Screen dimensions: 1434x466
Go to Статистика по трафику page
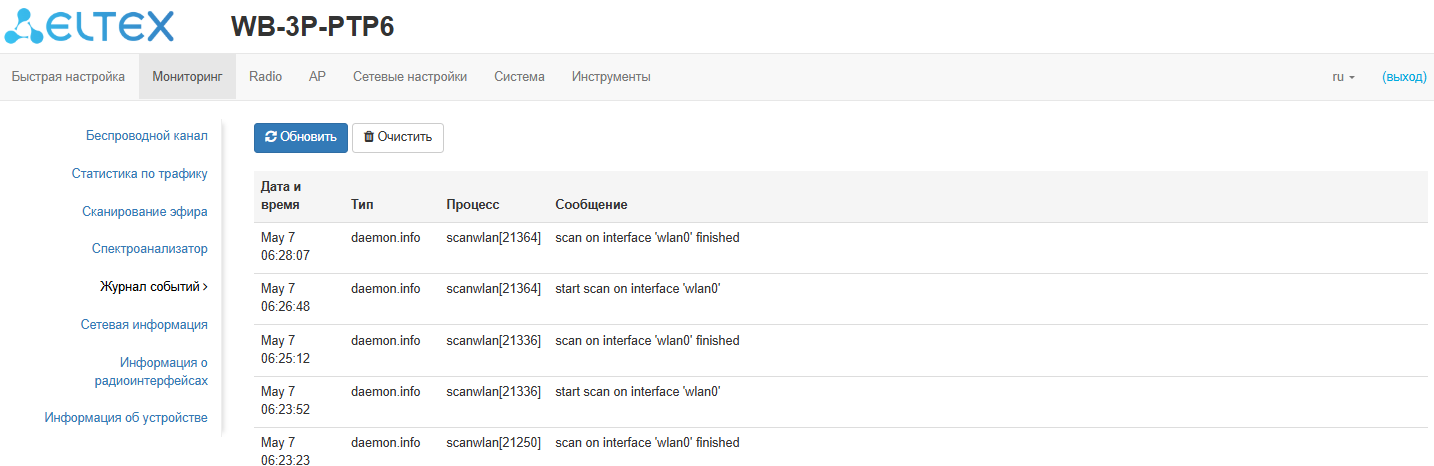(x=139, y=174)
